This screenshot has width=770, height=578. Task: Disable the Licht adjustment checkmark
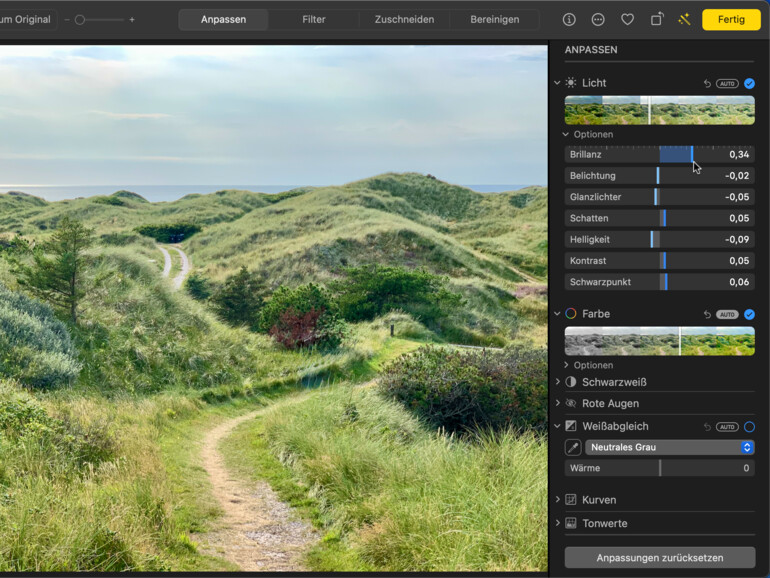(749, 83)
